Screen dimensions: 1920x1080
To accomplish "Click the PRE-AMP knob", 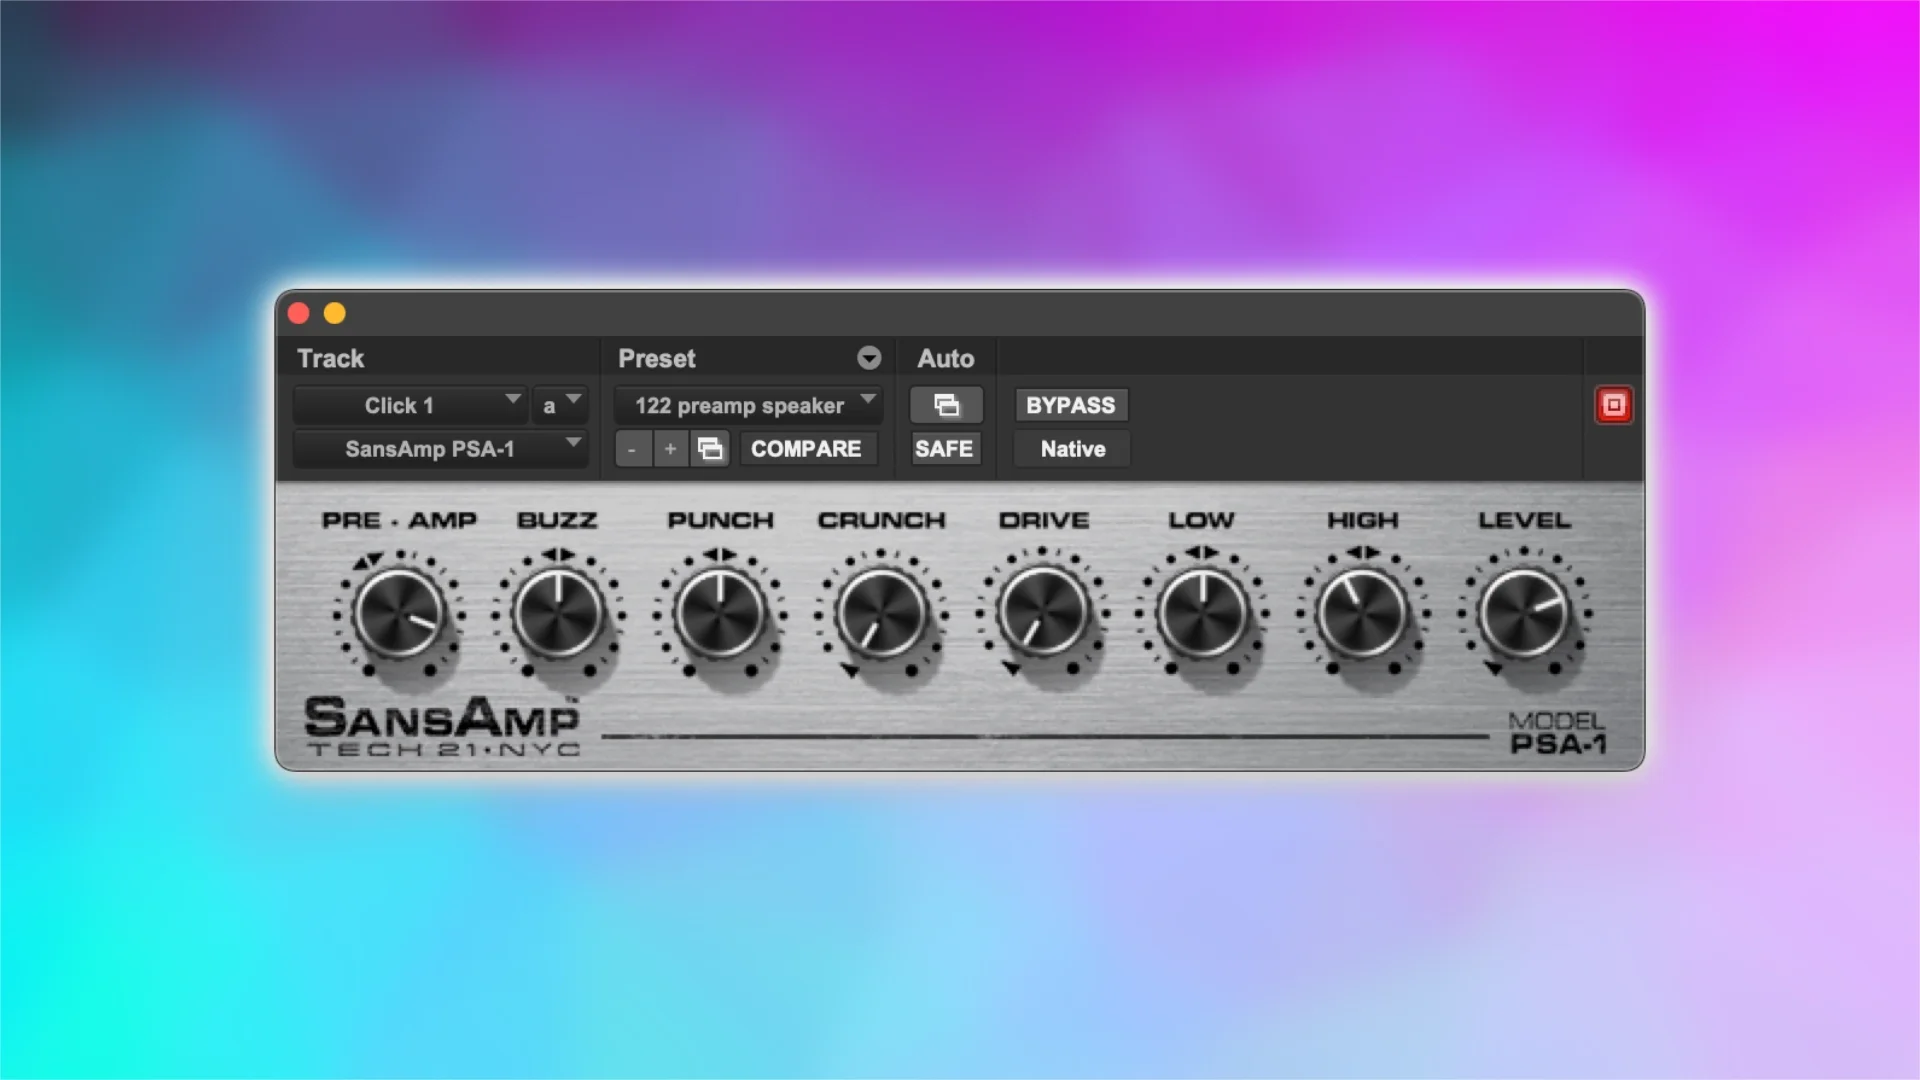I will pyautogui.click(x=397, y=615).
